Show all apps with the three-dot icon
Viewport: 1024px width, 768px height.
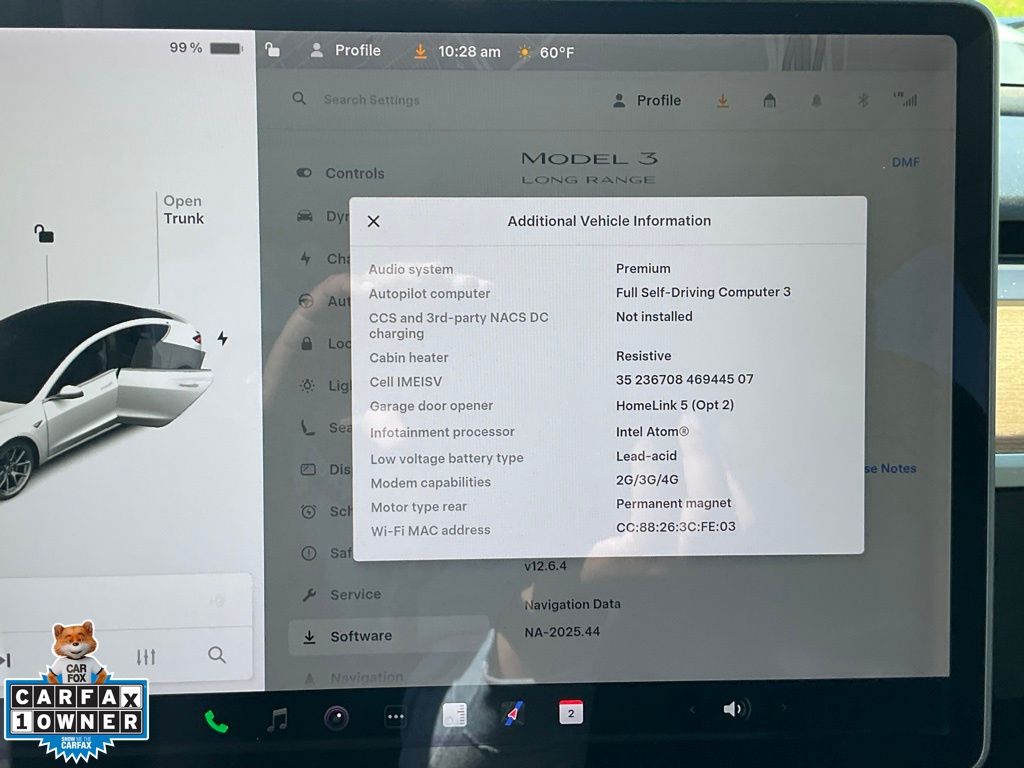396,717
